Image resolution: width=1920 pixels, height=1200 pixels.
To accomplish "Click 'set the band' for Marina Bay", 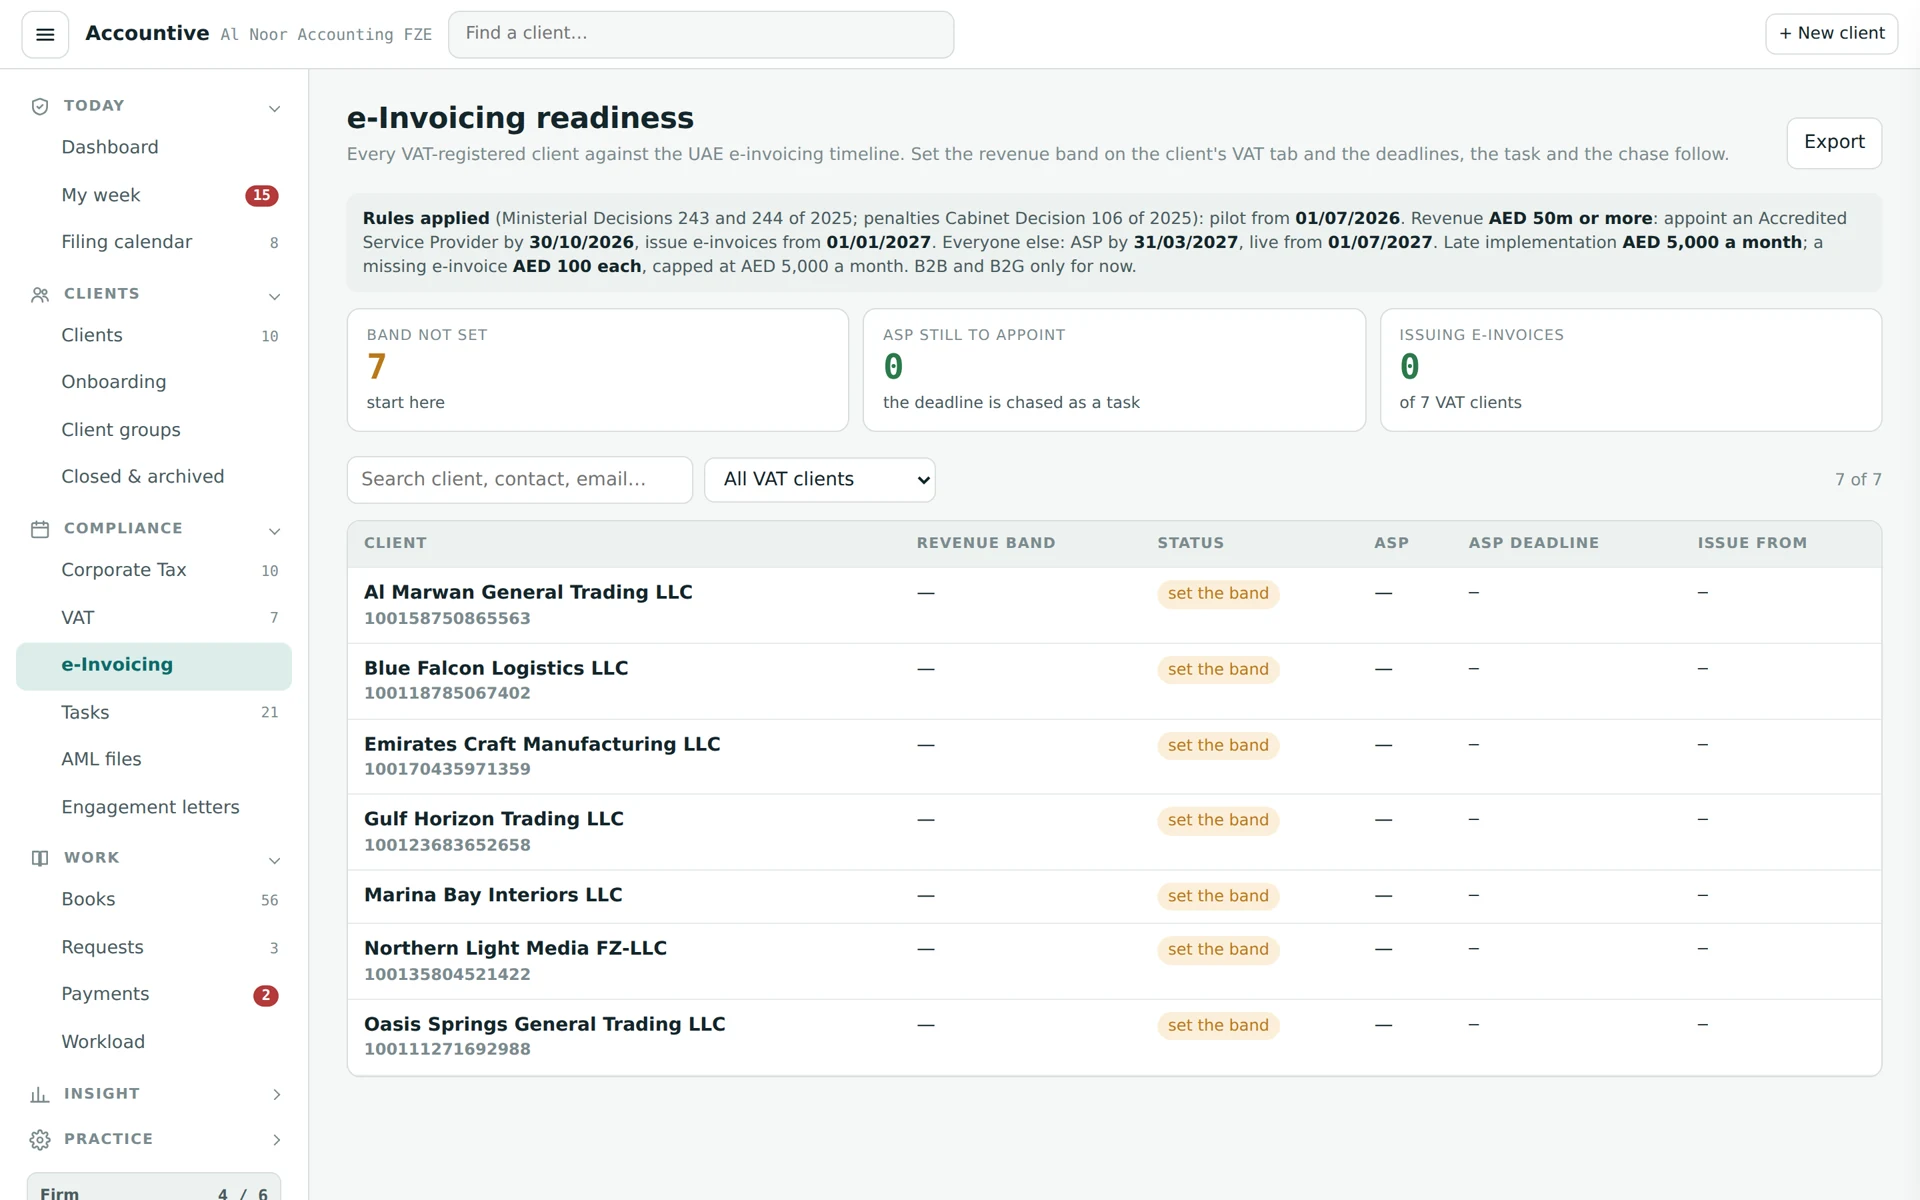I will pyautogui.click(x=1218, y=897).
